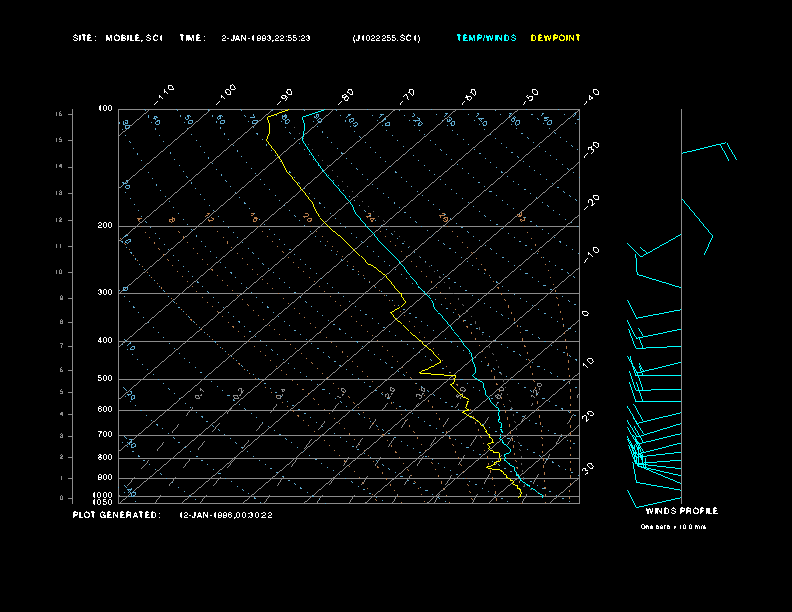Click the WINDS PROFILE caption
Viewport: 792px width, 612px height.
[x=681, y=511]
